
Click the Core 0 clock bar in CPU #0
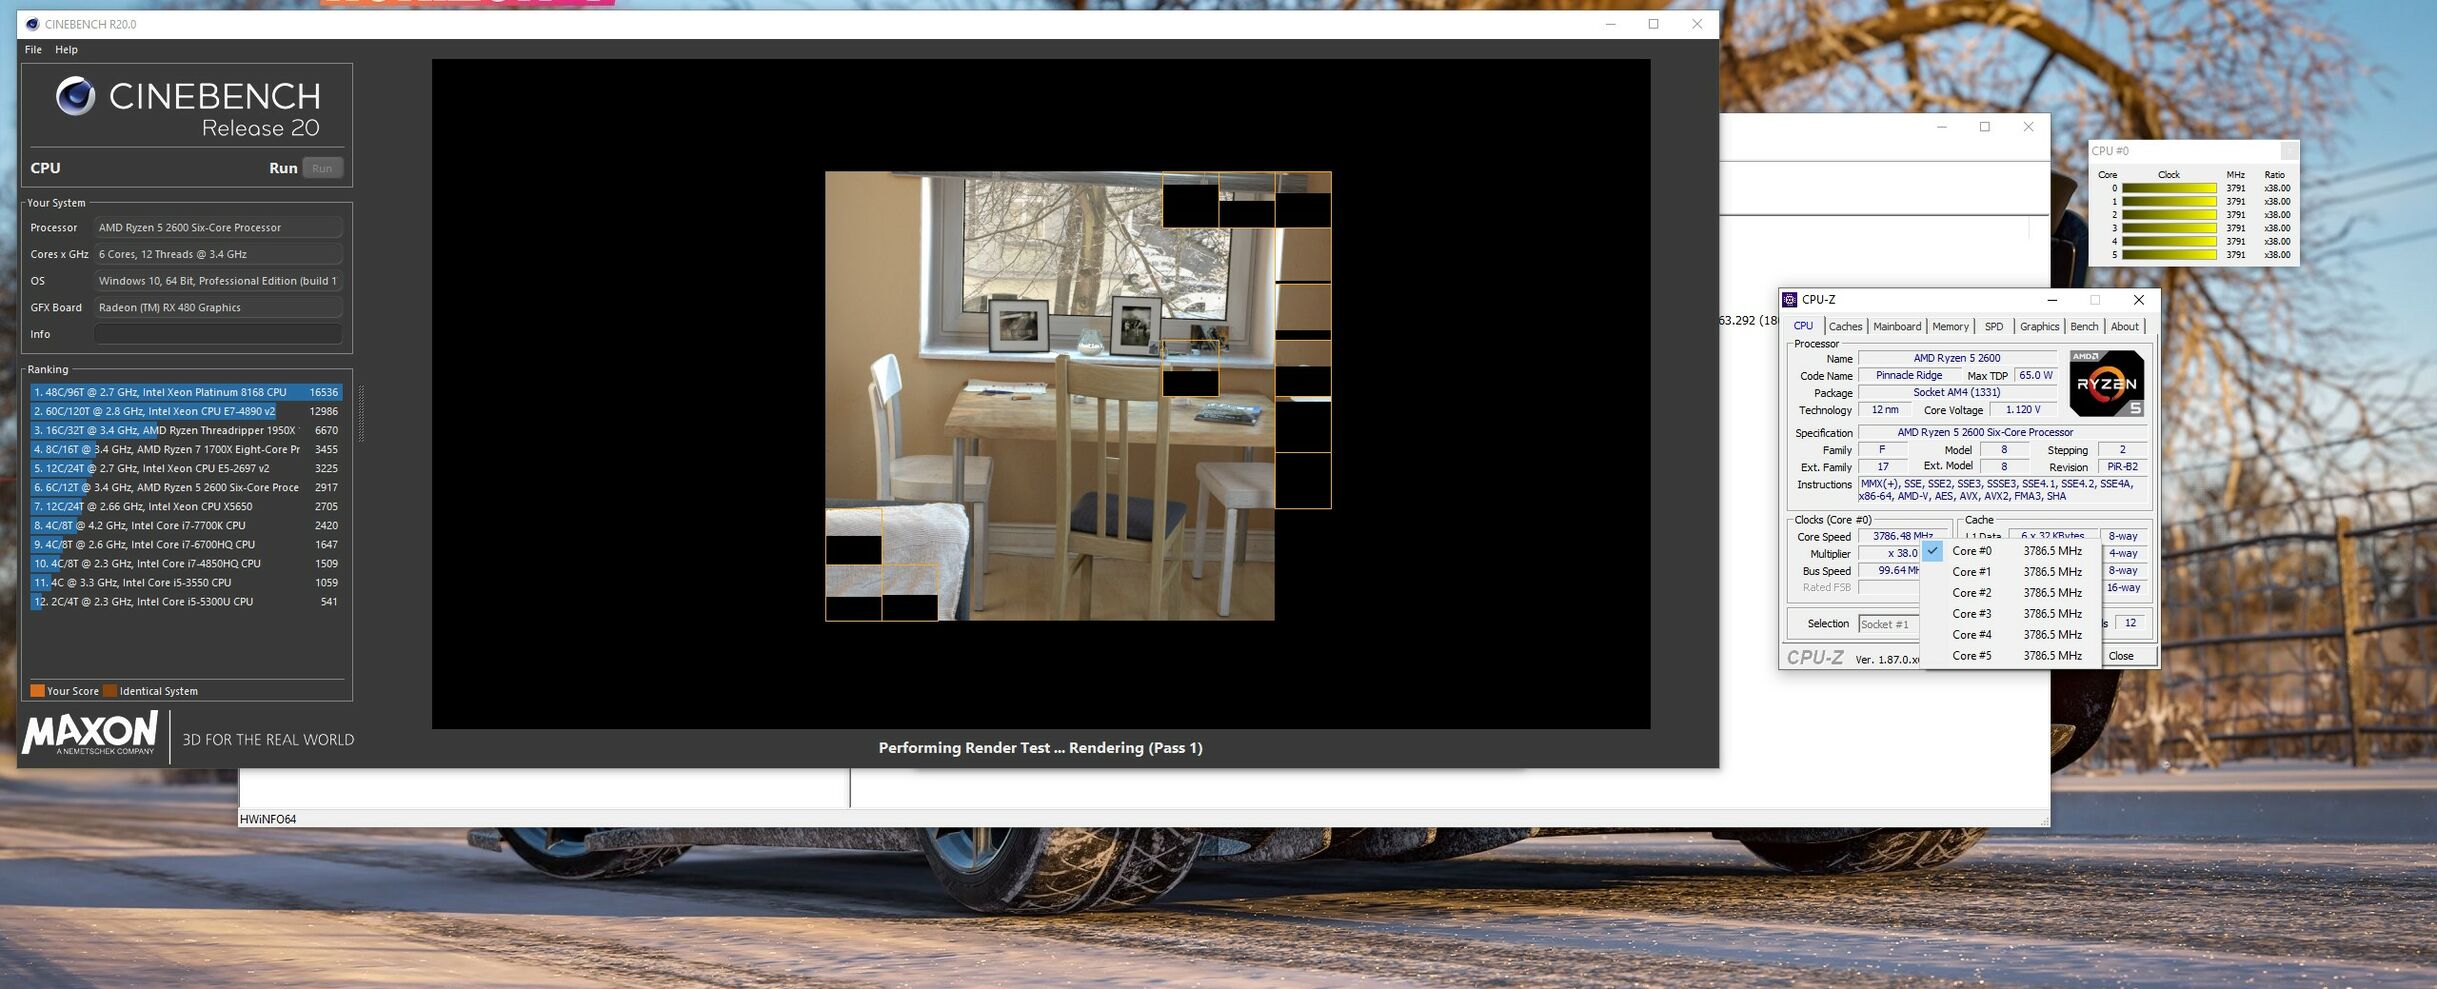[x=2169, y=188]
